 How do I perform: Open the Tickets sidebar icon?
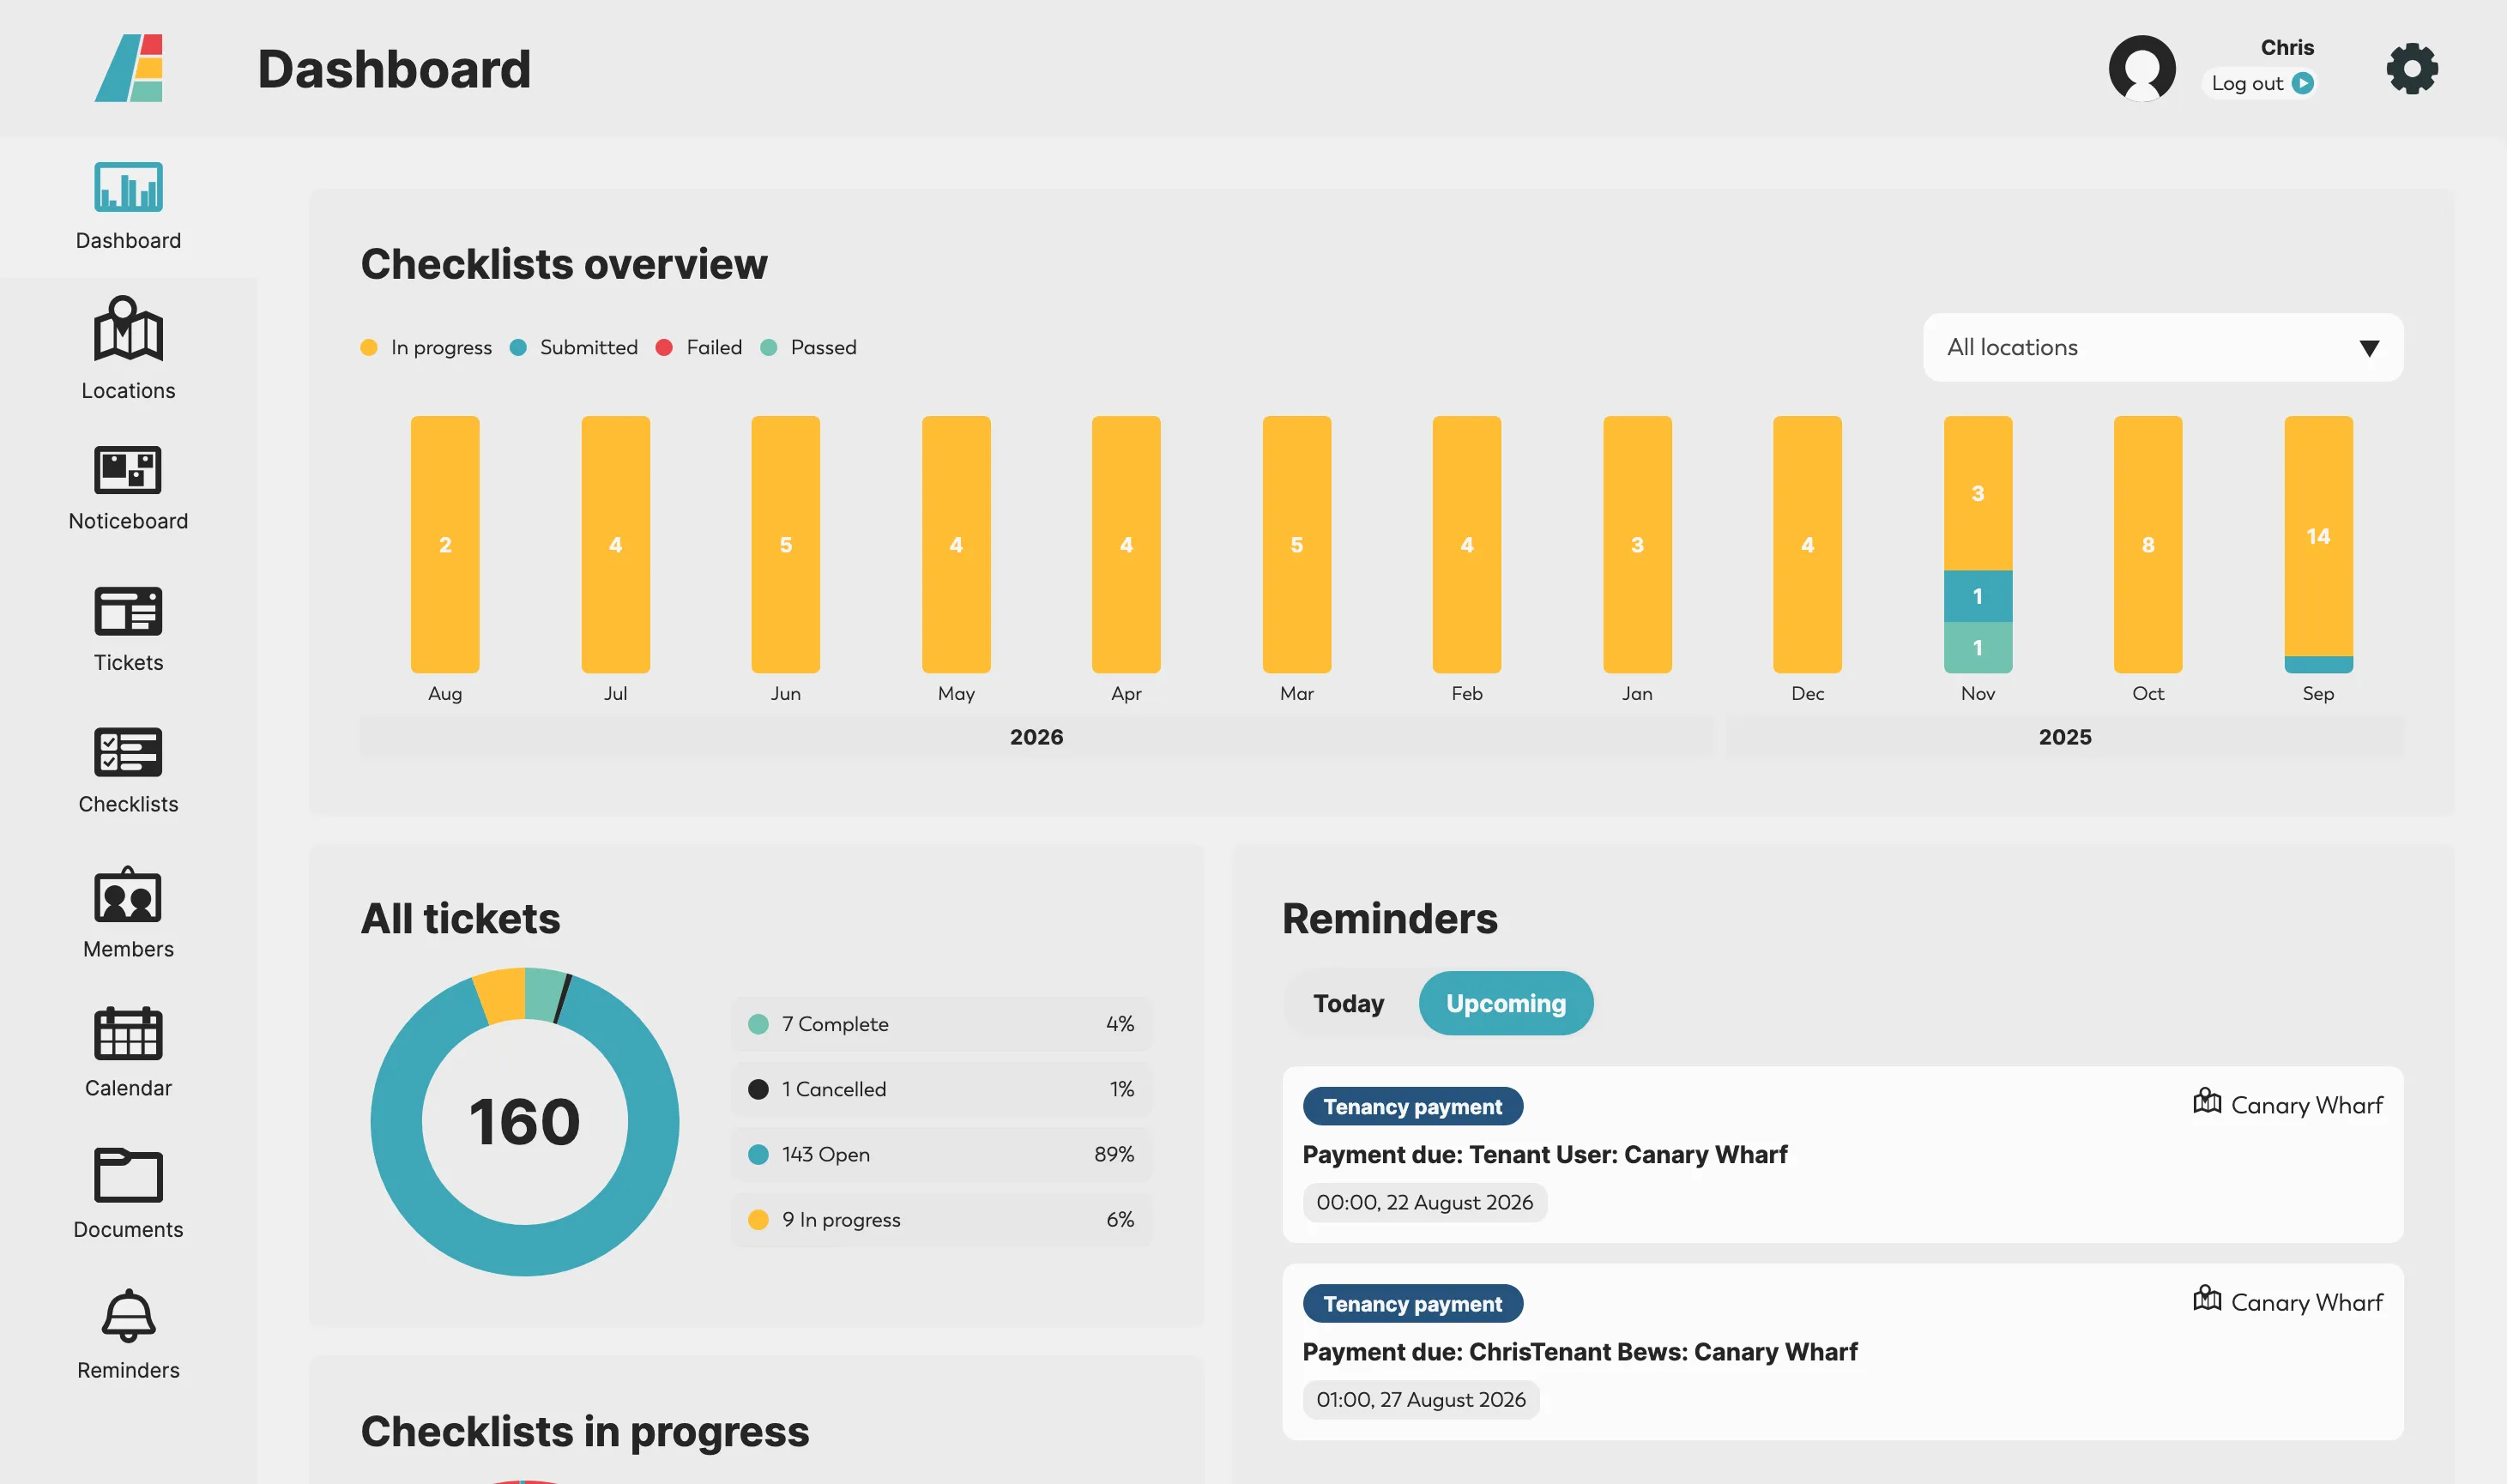[128, 610]
